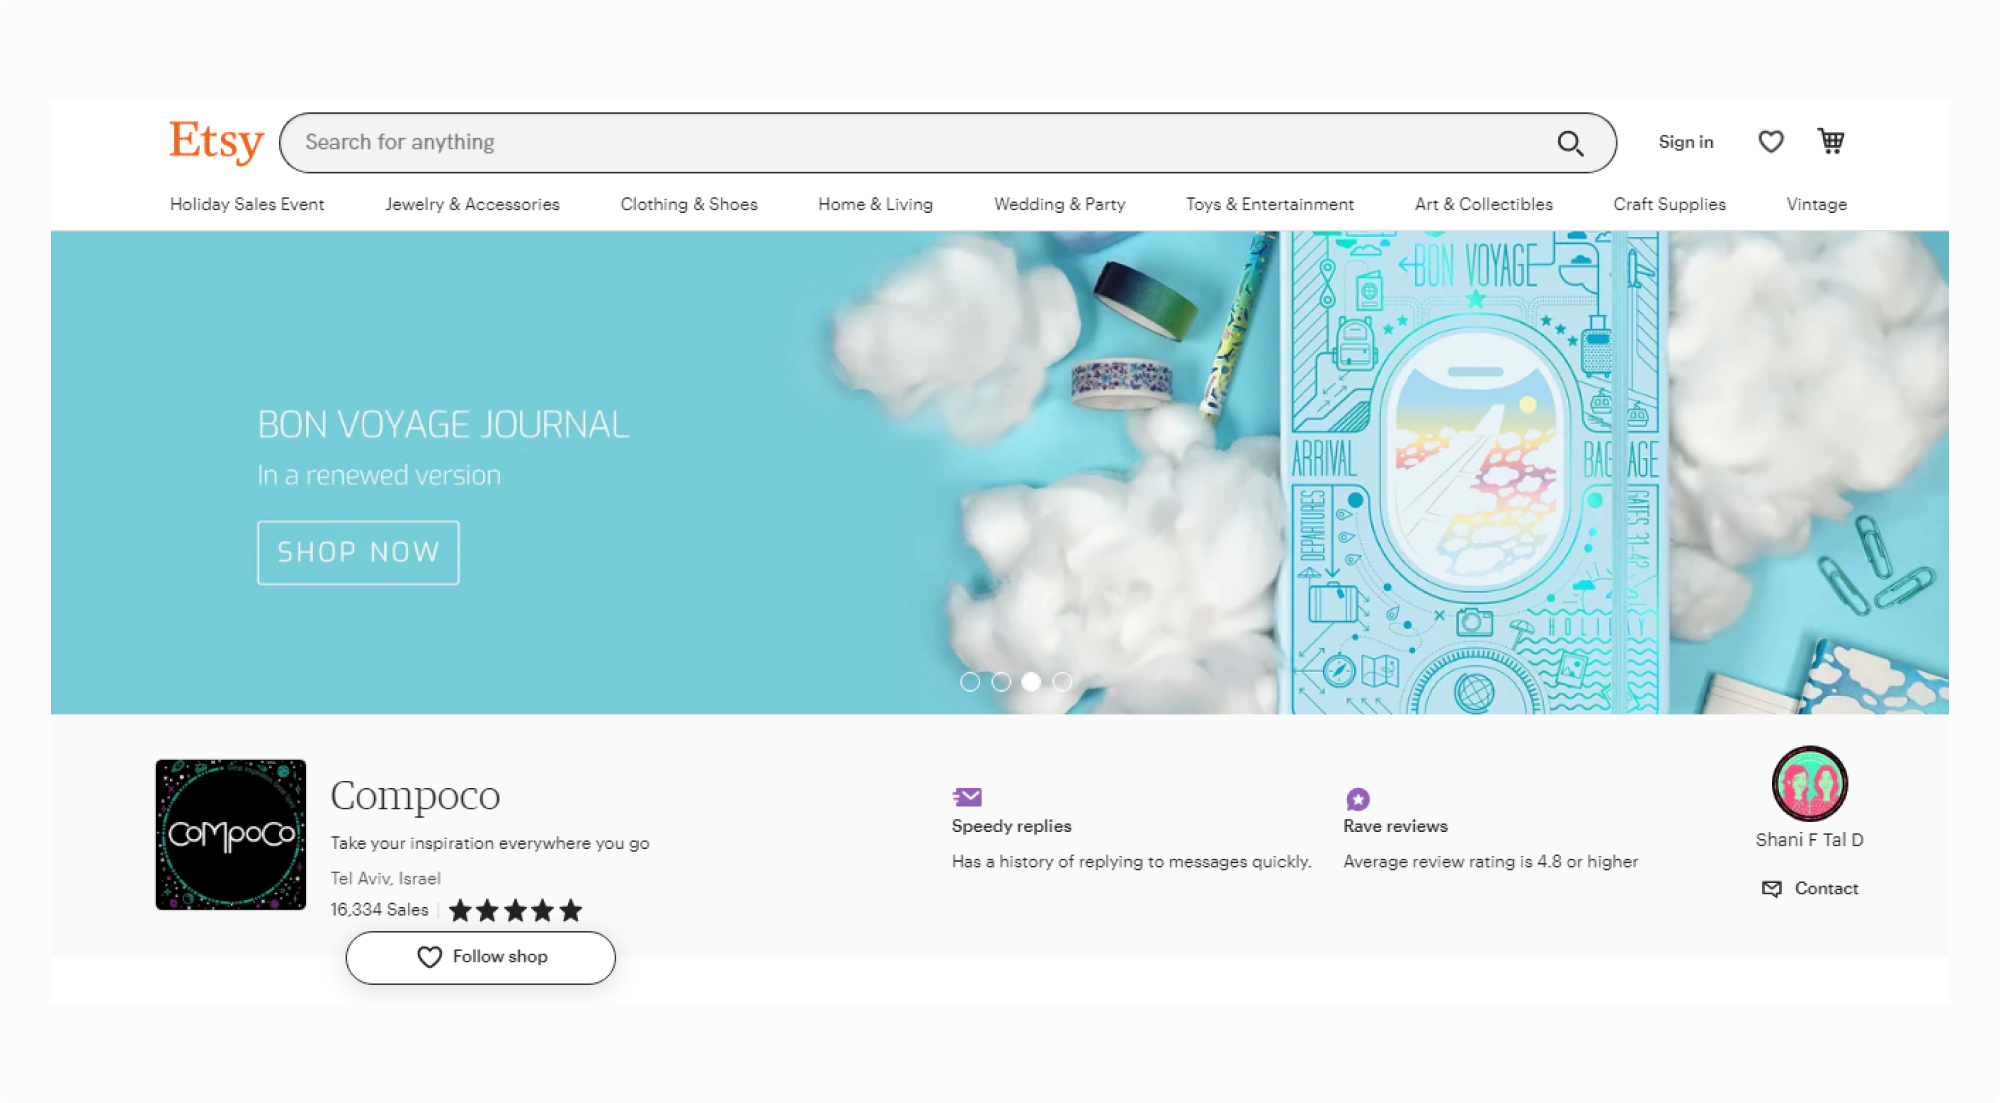Click the Etsy logo
Image resolution: width=2000 pixels, height=1103 pixels.
[x=215, y=142]
